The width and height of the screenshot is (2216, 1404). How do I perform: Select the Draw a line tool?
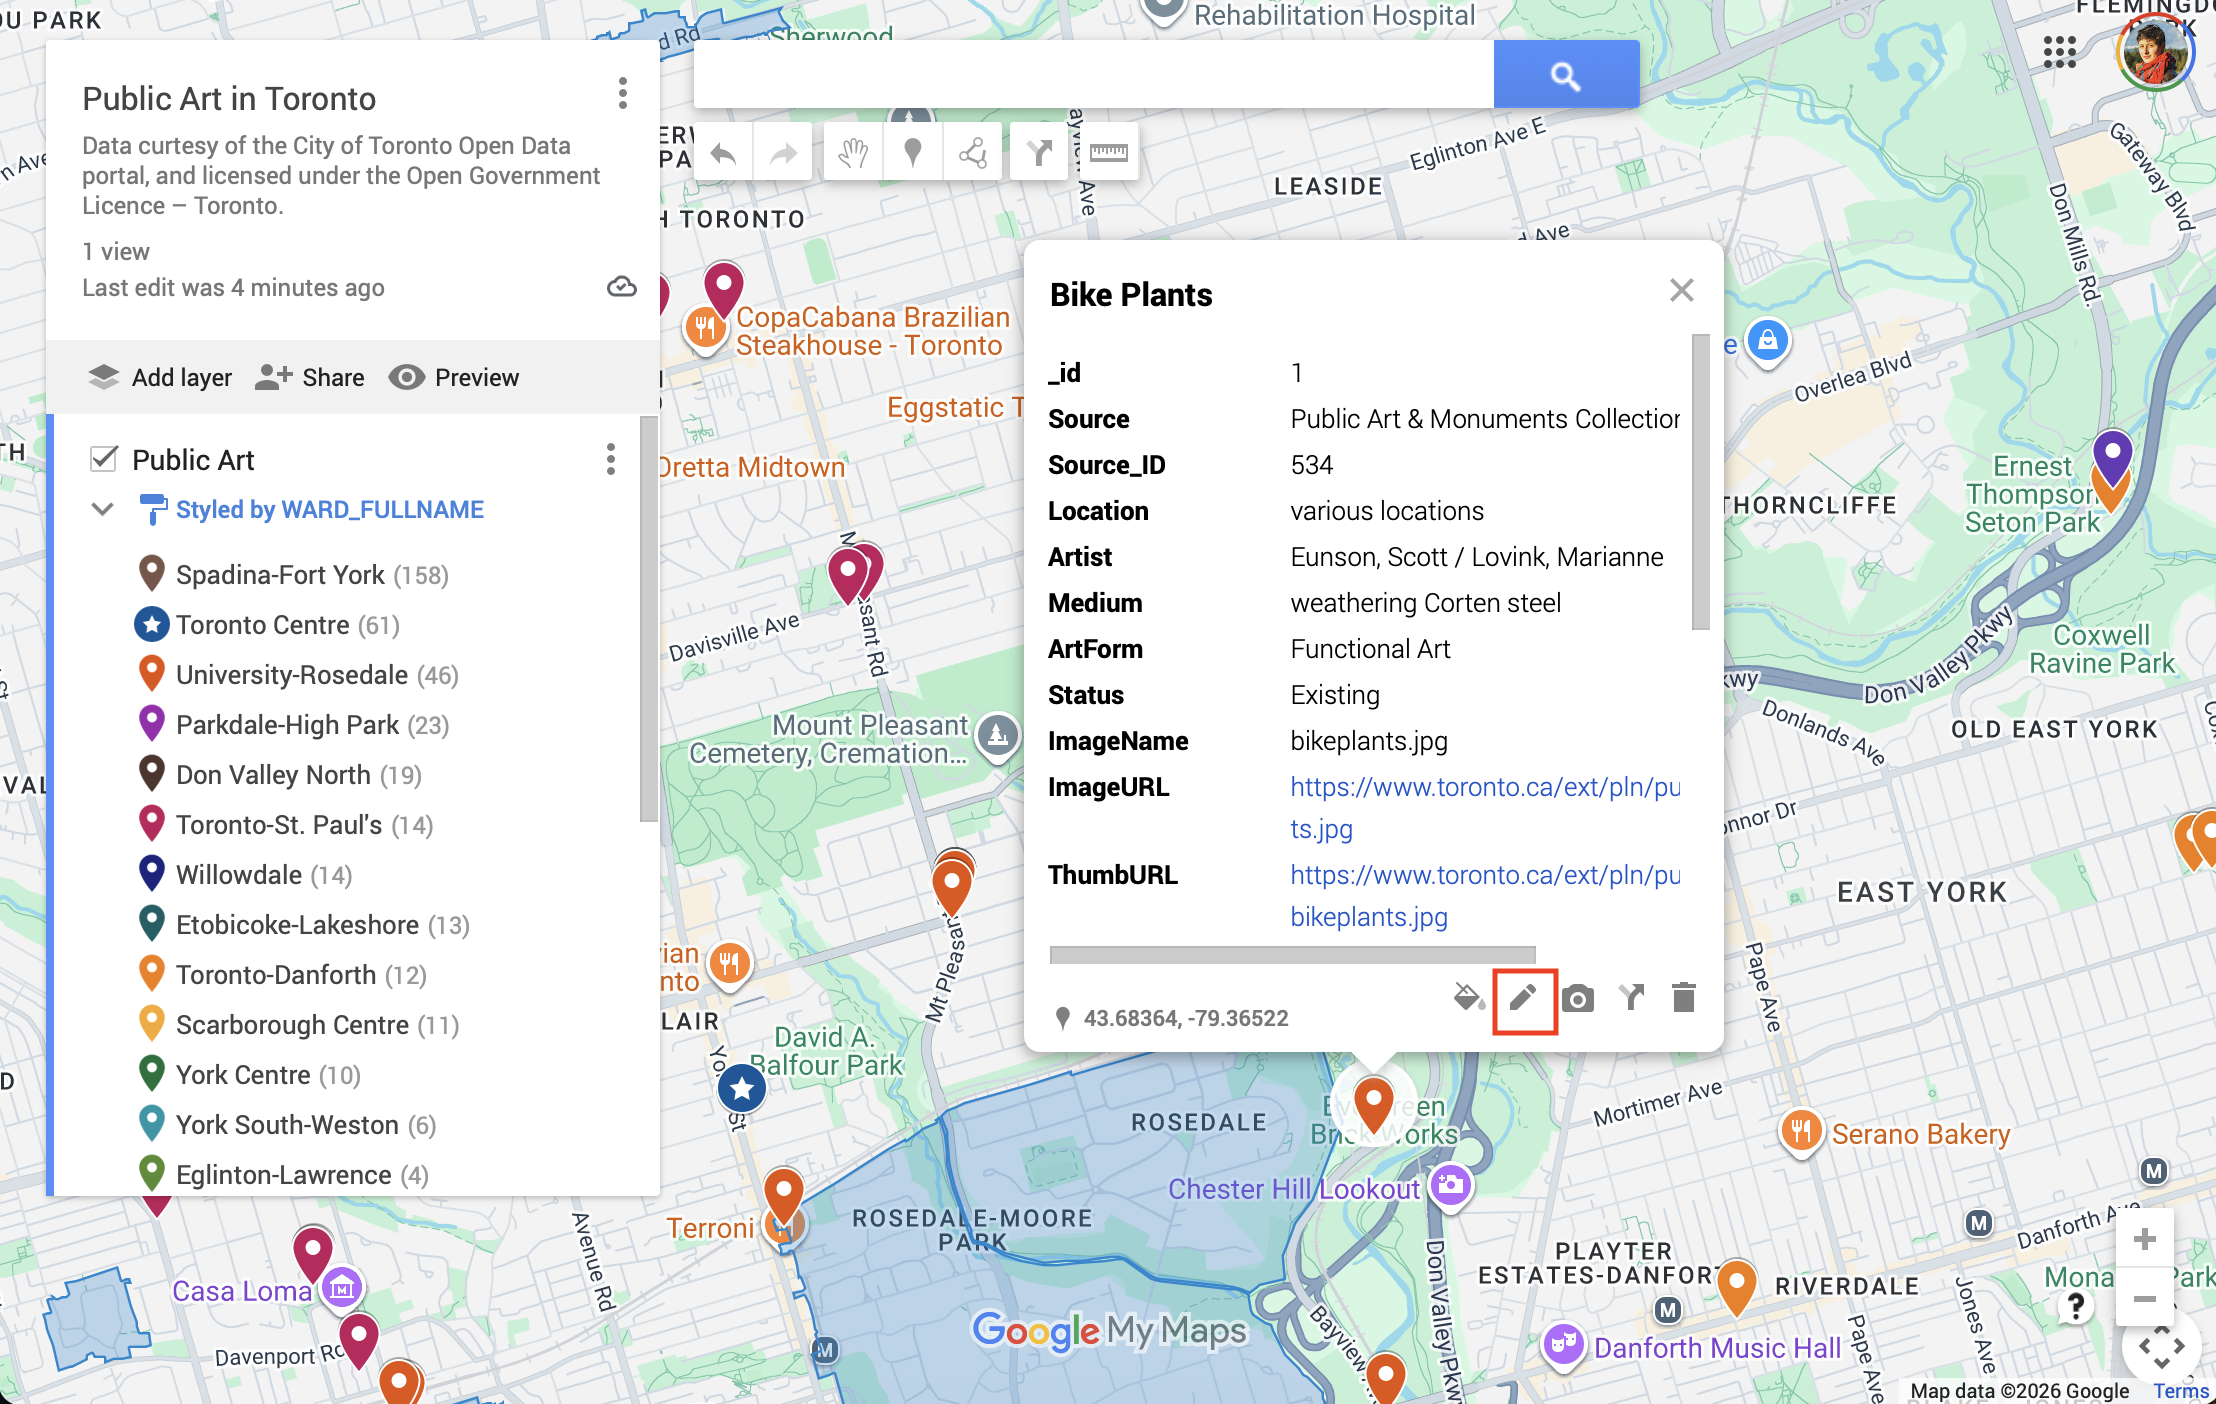click(x=972, y=153)
